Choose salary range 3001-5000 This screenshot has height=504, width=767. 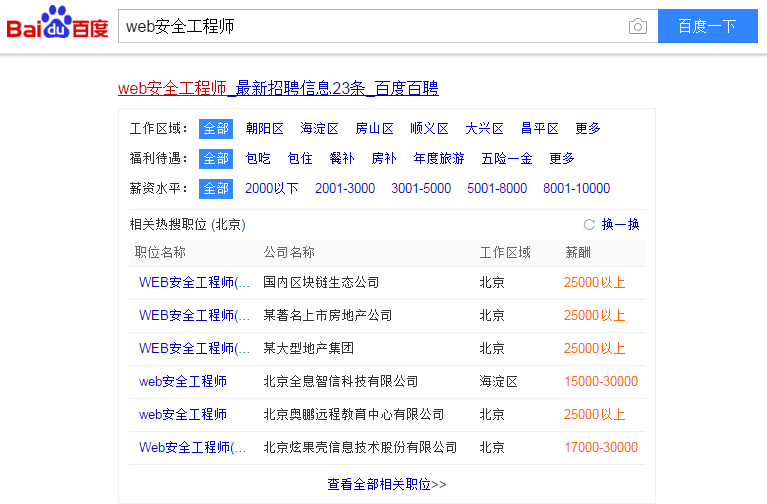click(x=421, y=188)
